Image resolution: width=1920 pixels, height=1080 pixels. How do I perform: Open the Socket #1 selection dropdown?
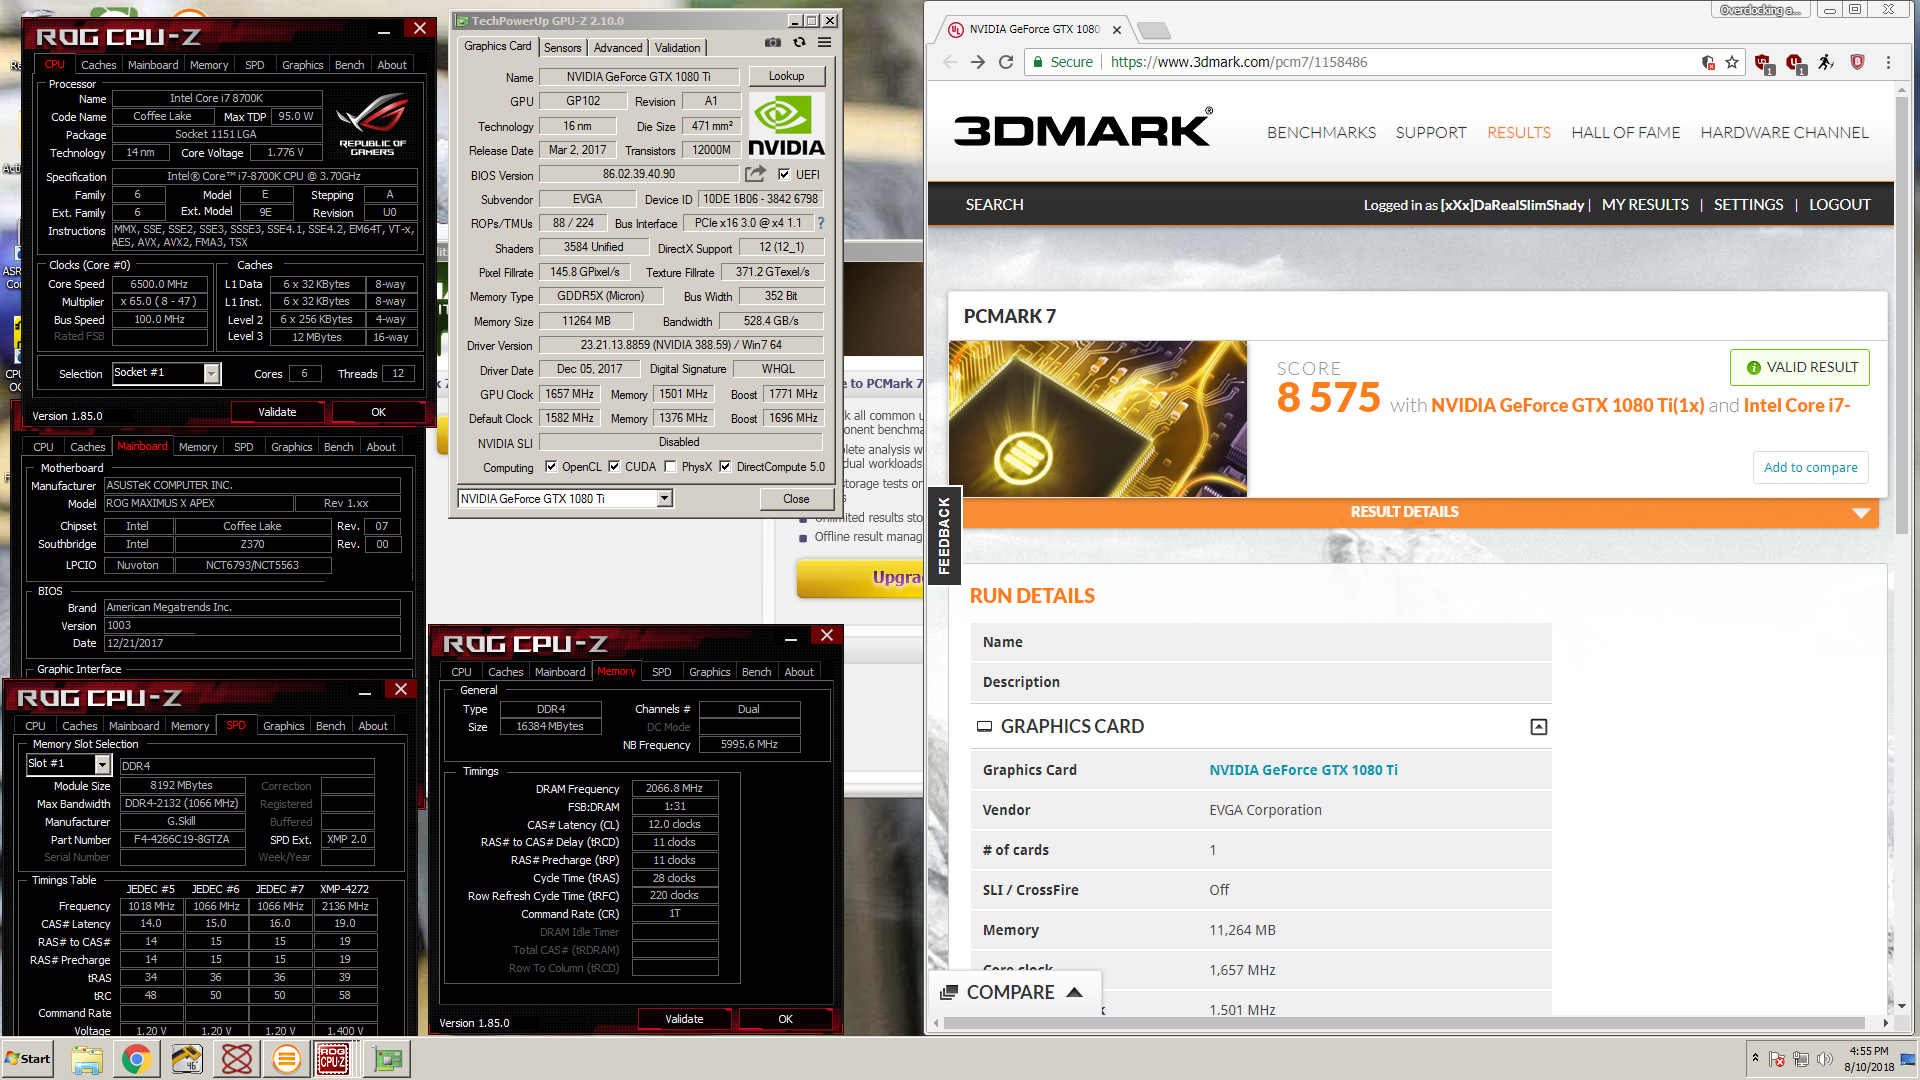pos(212,373)
